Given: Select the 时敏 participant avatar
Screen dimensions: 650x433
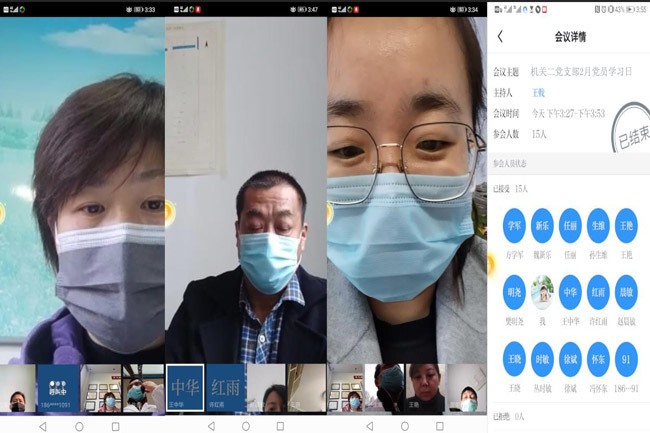Looking at the screenshot, I should [x=542, y=359].
